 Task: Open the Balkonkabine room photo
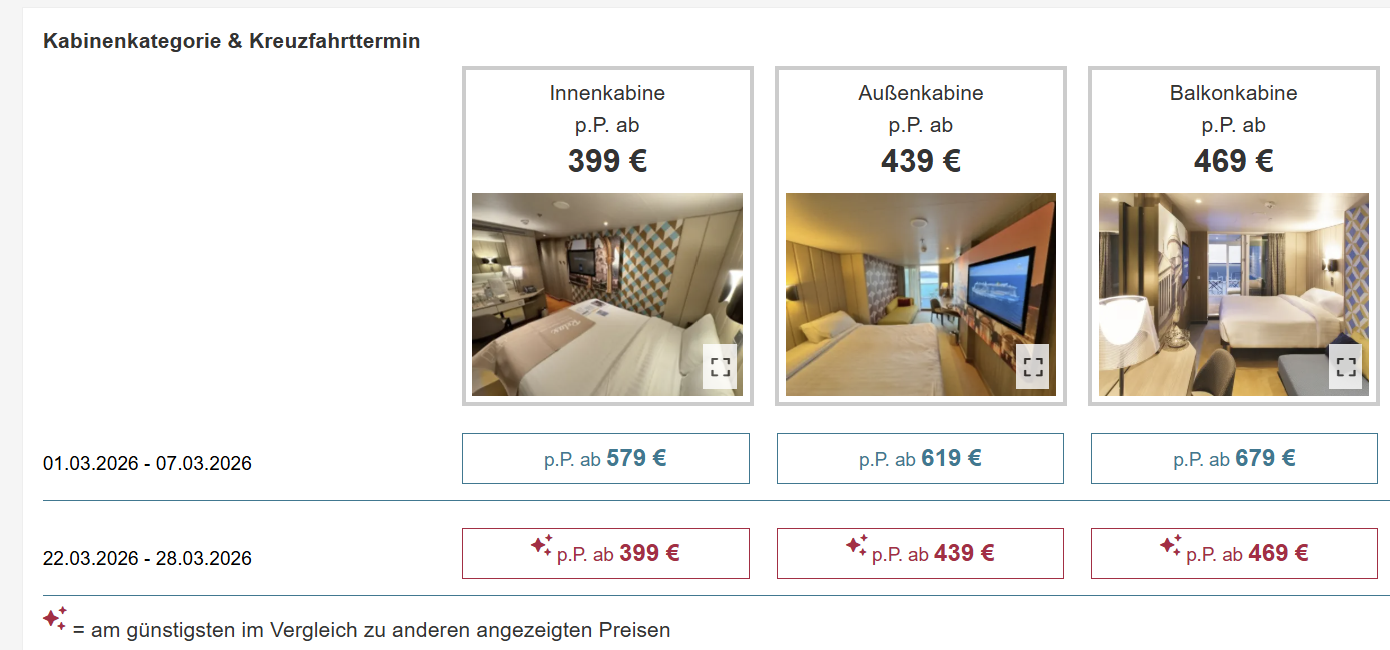[x=1234, y=295]
